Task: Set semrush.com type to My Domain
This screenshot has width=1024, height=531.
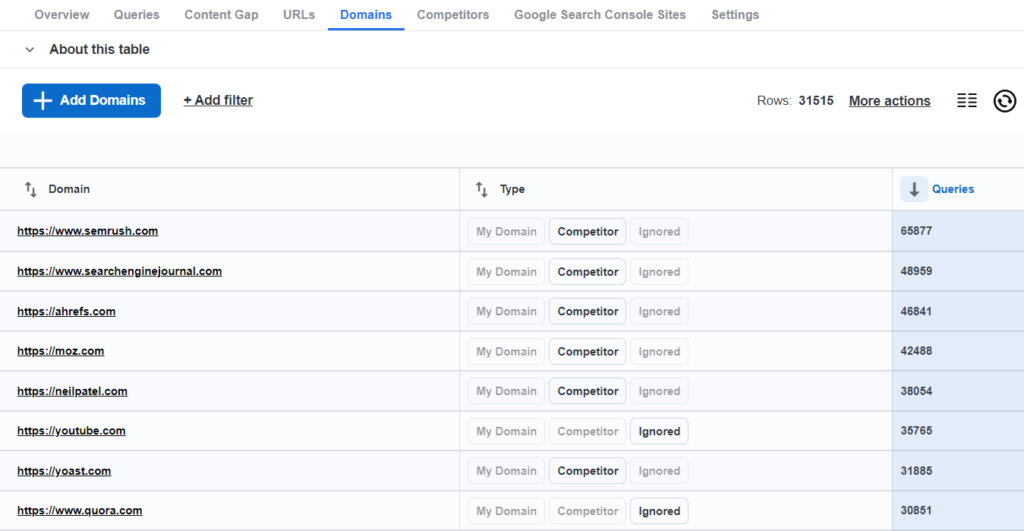Action: pyautogui.click(x=506, y=231)
